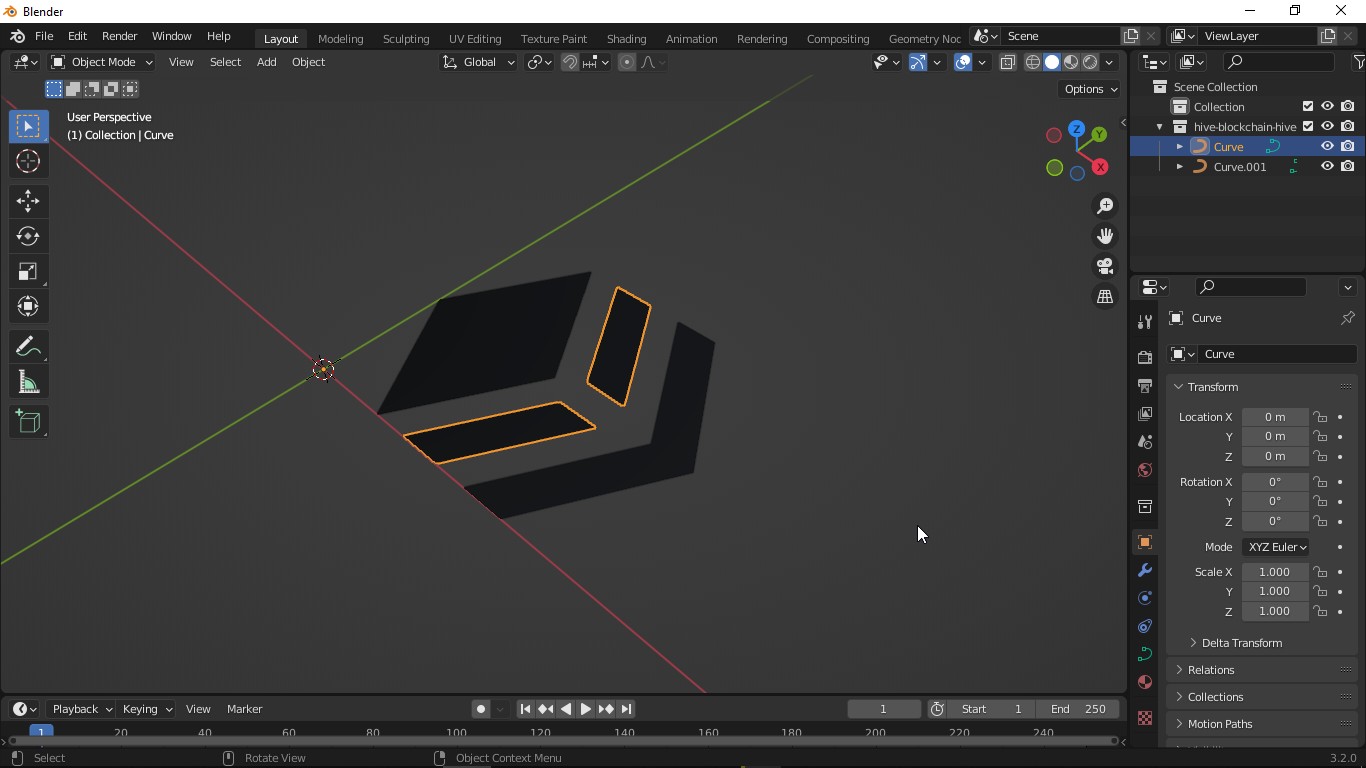Open the Object Mode dropdown

(102, 62)
